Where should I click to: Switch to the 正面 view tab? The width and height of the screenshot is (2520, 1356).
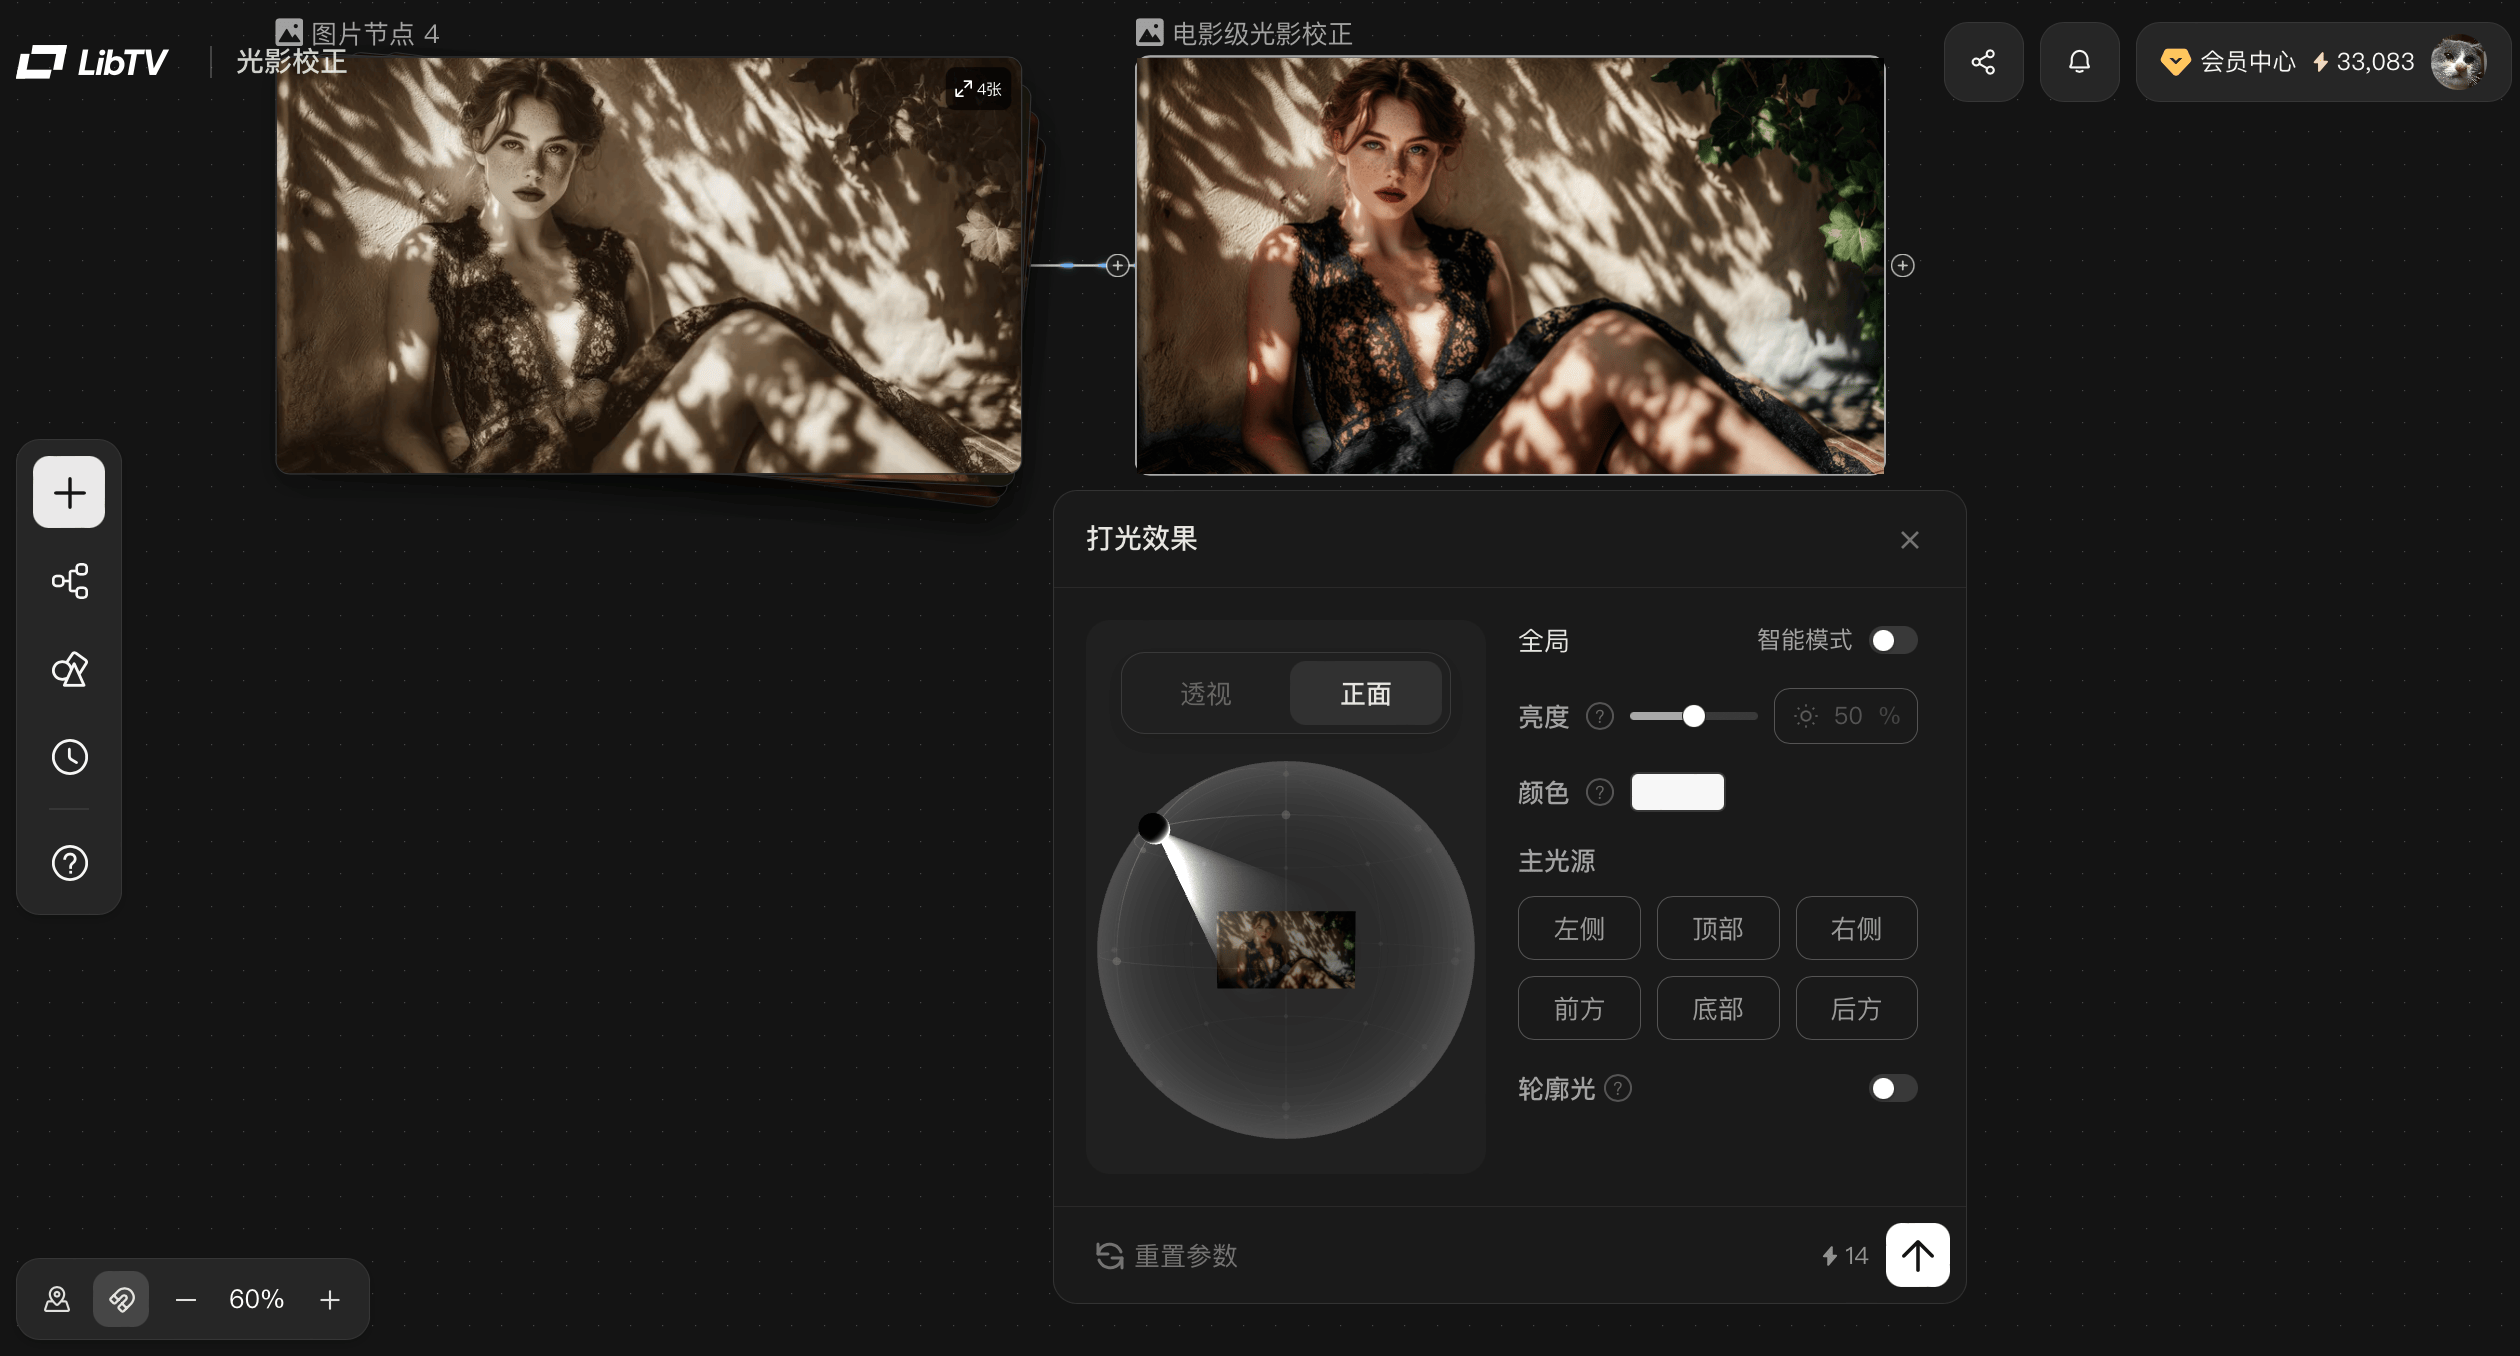1366,693
